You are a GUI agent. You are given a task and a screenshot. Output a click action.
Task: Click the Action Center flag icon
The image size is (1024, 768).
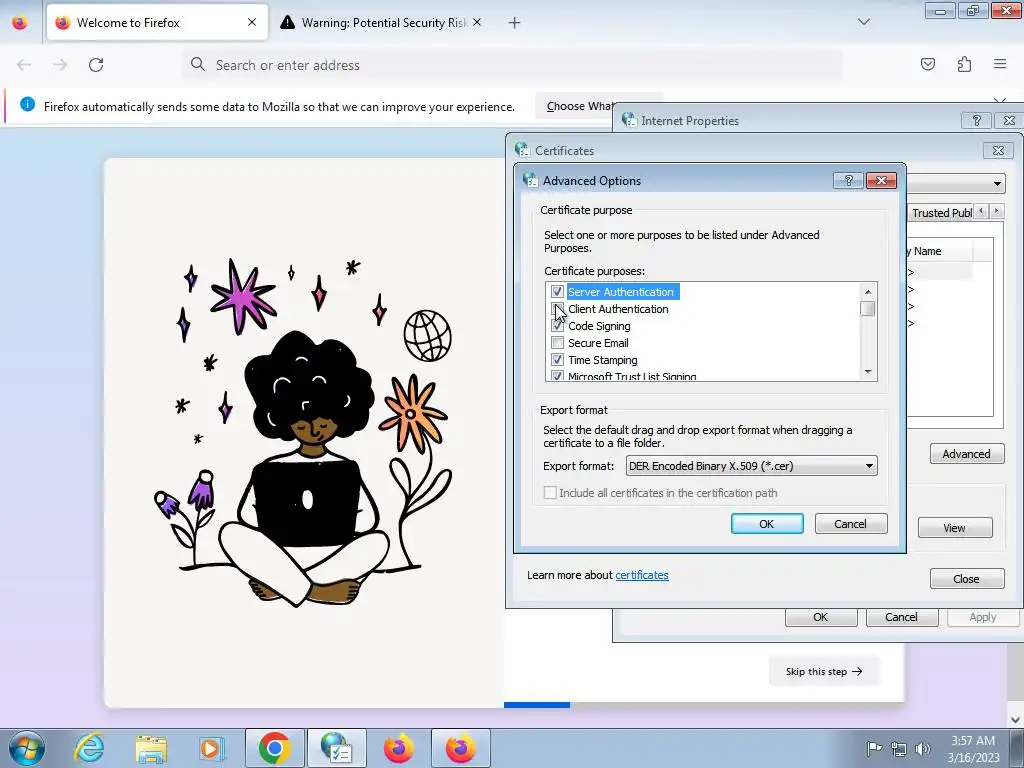tap(874, 748)
